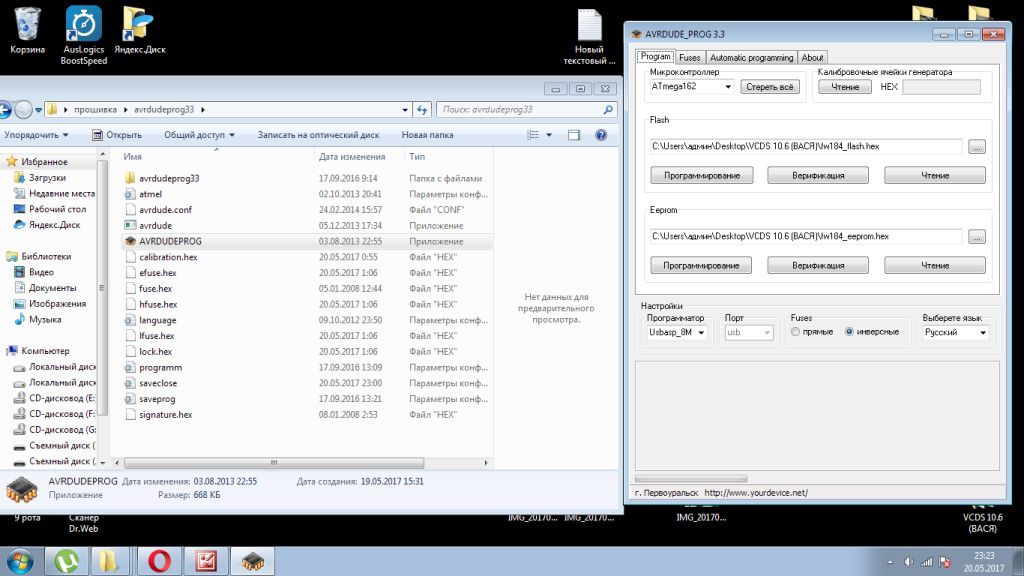Viewport: 1024px width, 576px height.
Task: Browse for the Flash hex file
Action: coord(976,147)
